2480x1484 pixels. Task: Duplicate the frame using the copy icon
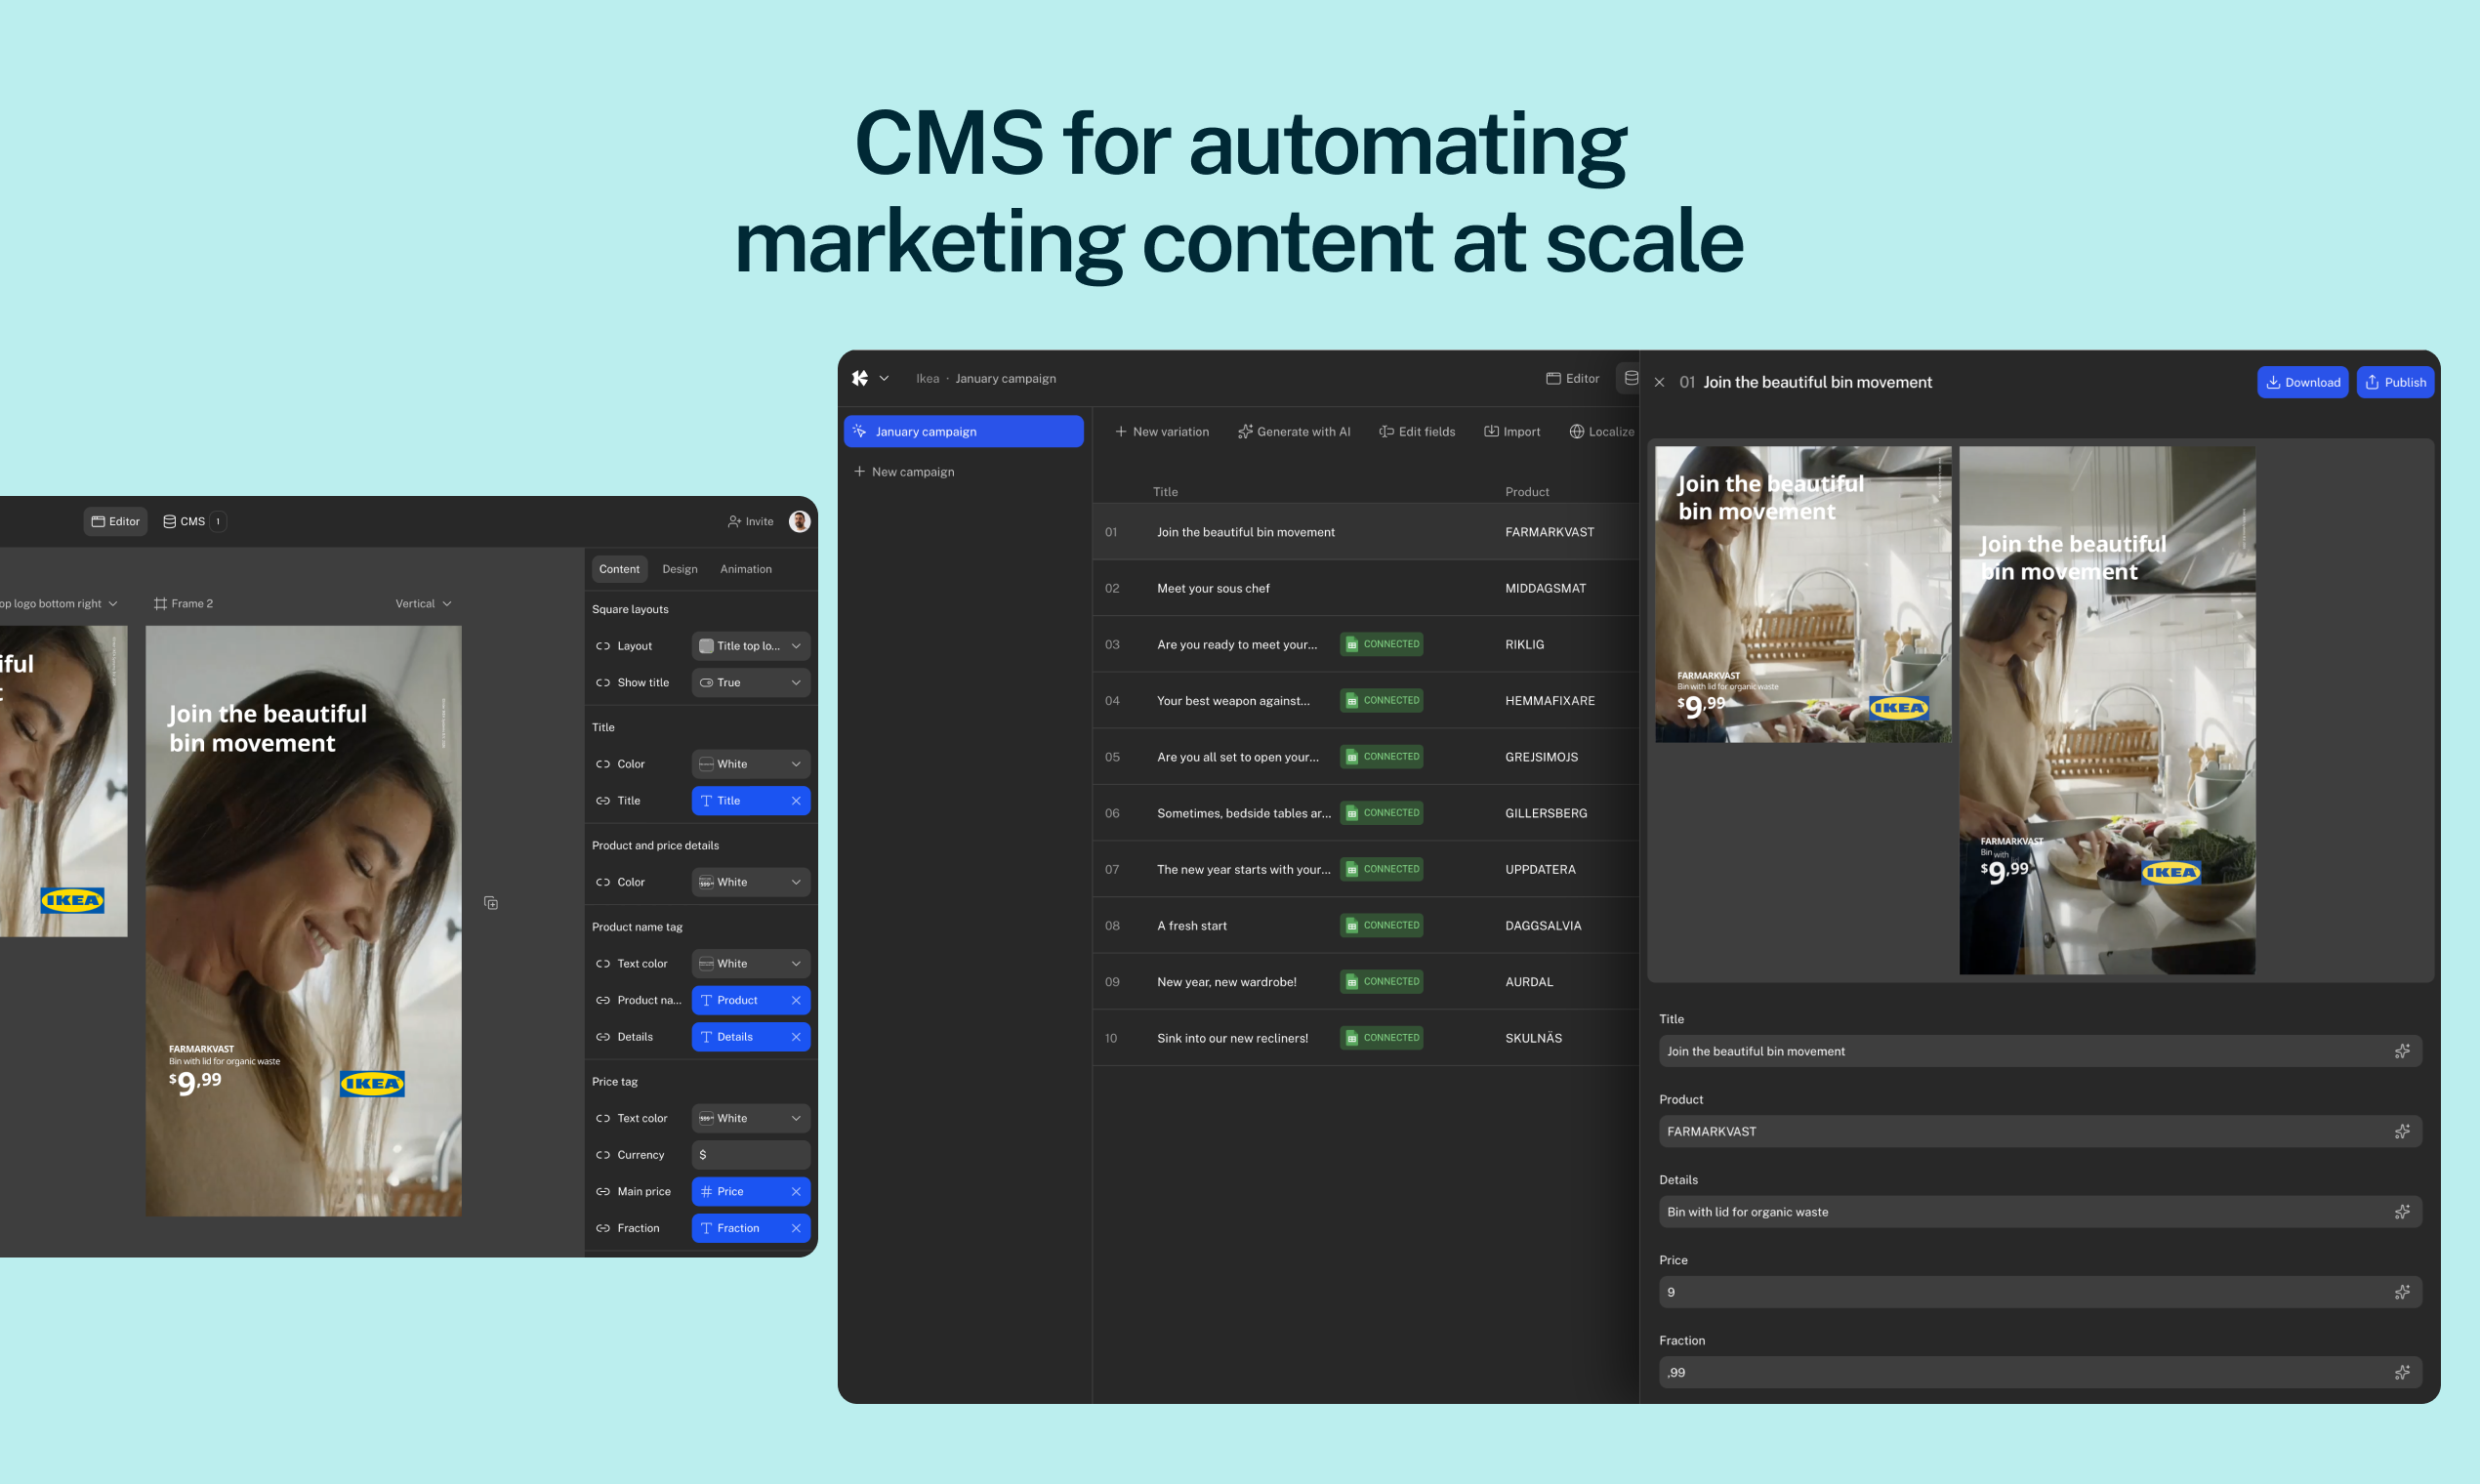(x=491, y=901)
